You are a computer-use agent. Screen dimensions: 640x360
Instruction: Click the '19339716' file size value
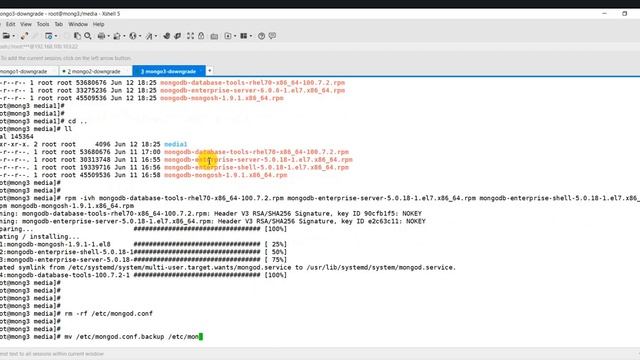tap(95, 167)
